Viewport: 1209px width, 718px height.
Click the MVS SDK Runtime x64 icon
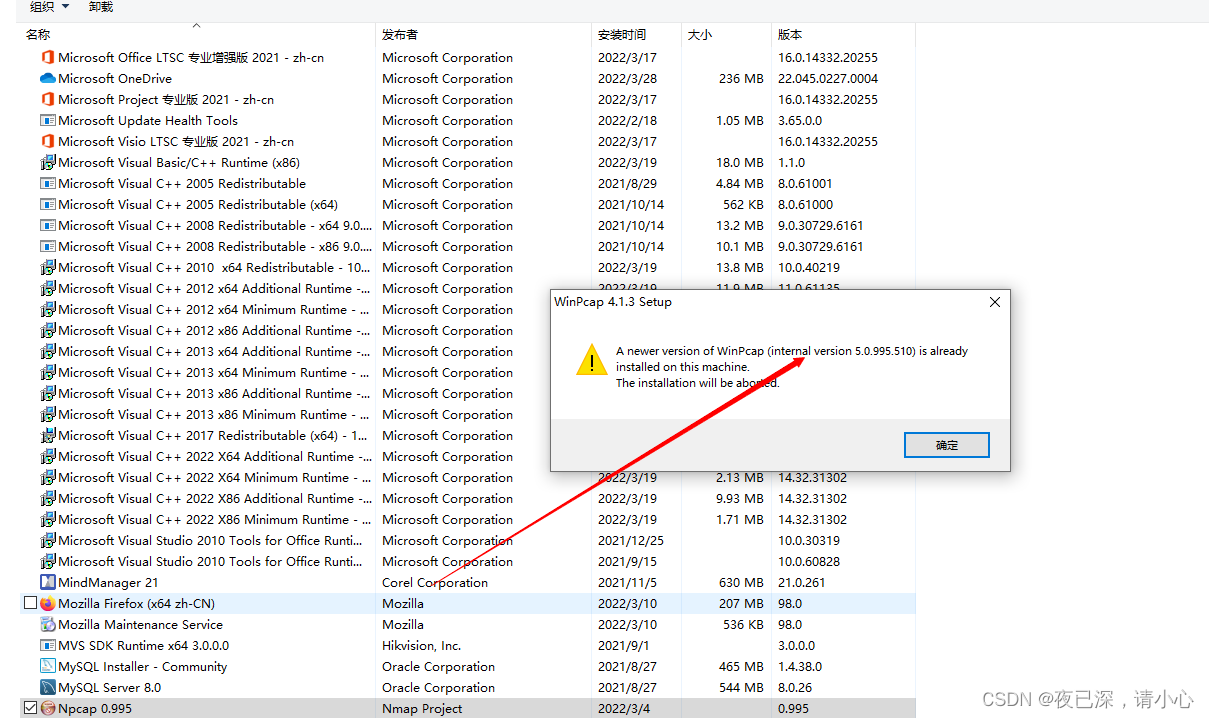pyautogui.click(x=48, y=645)
